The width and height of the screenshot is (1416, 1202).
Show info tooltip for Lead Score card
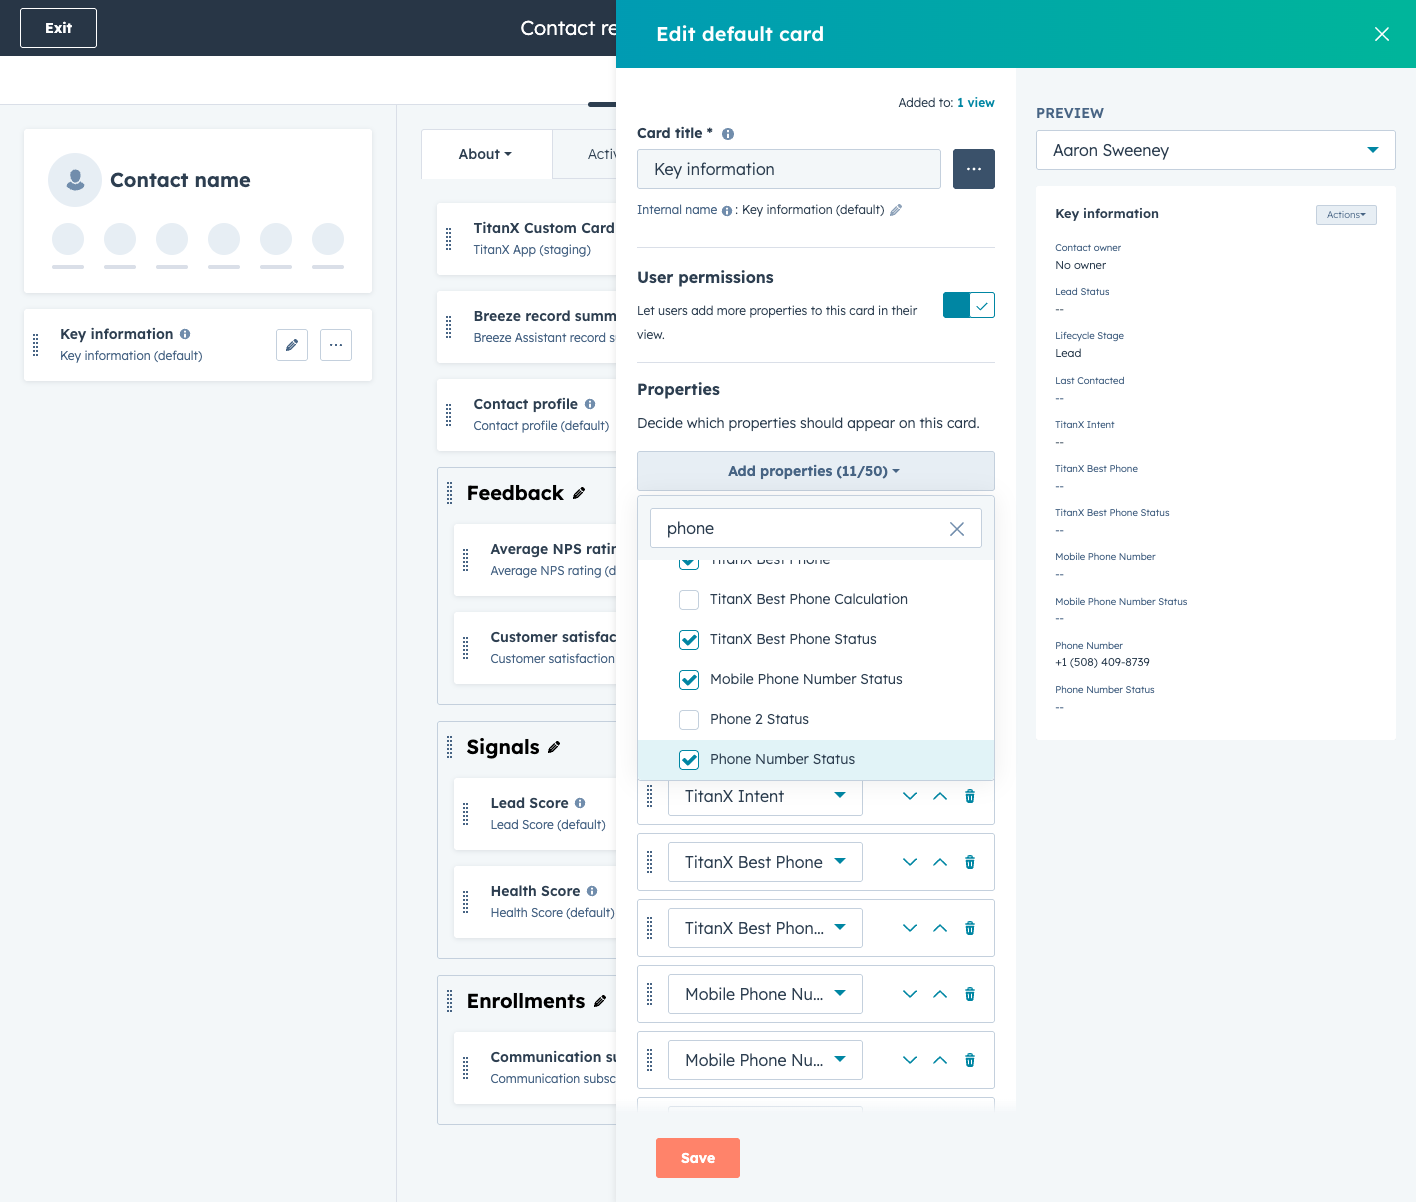(x=580, y=803)
